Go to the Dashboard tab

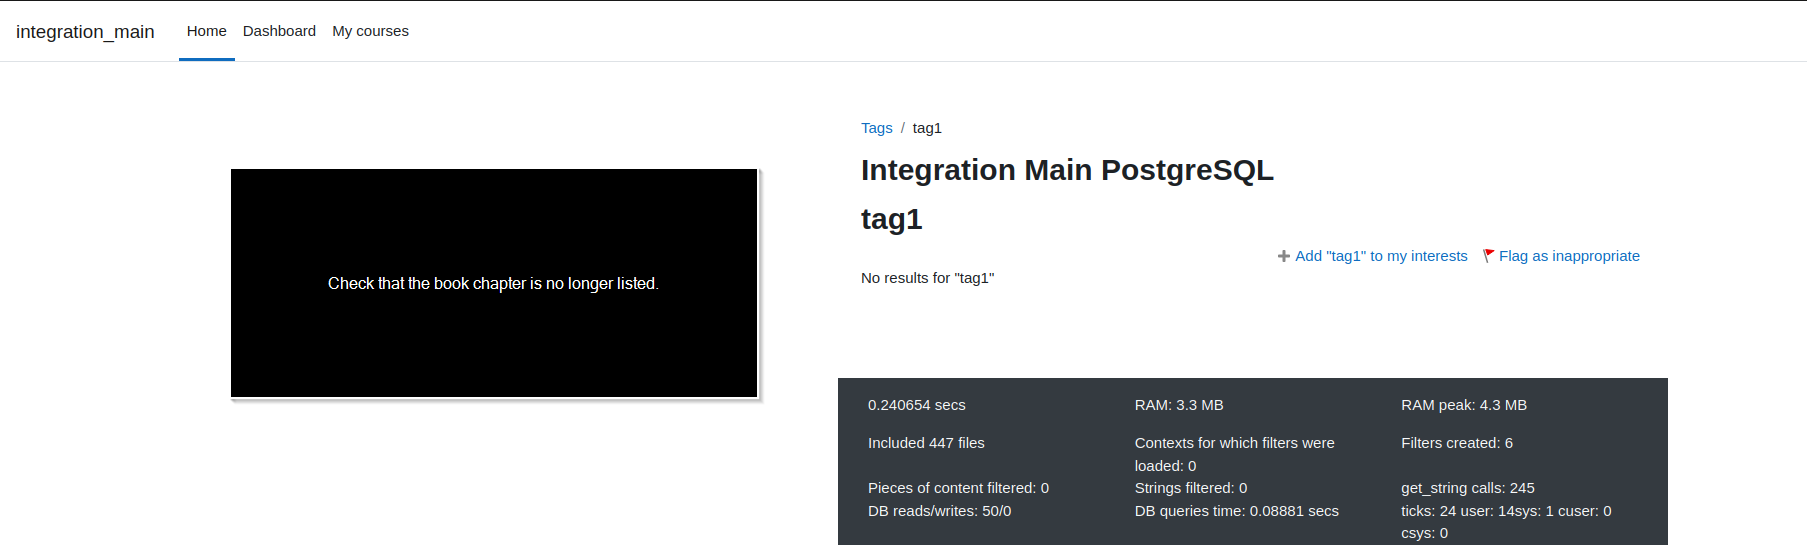coord(279,31)
